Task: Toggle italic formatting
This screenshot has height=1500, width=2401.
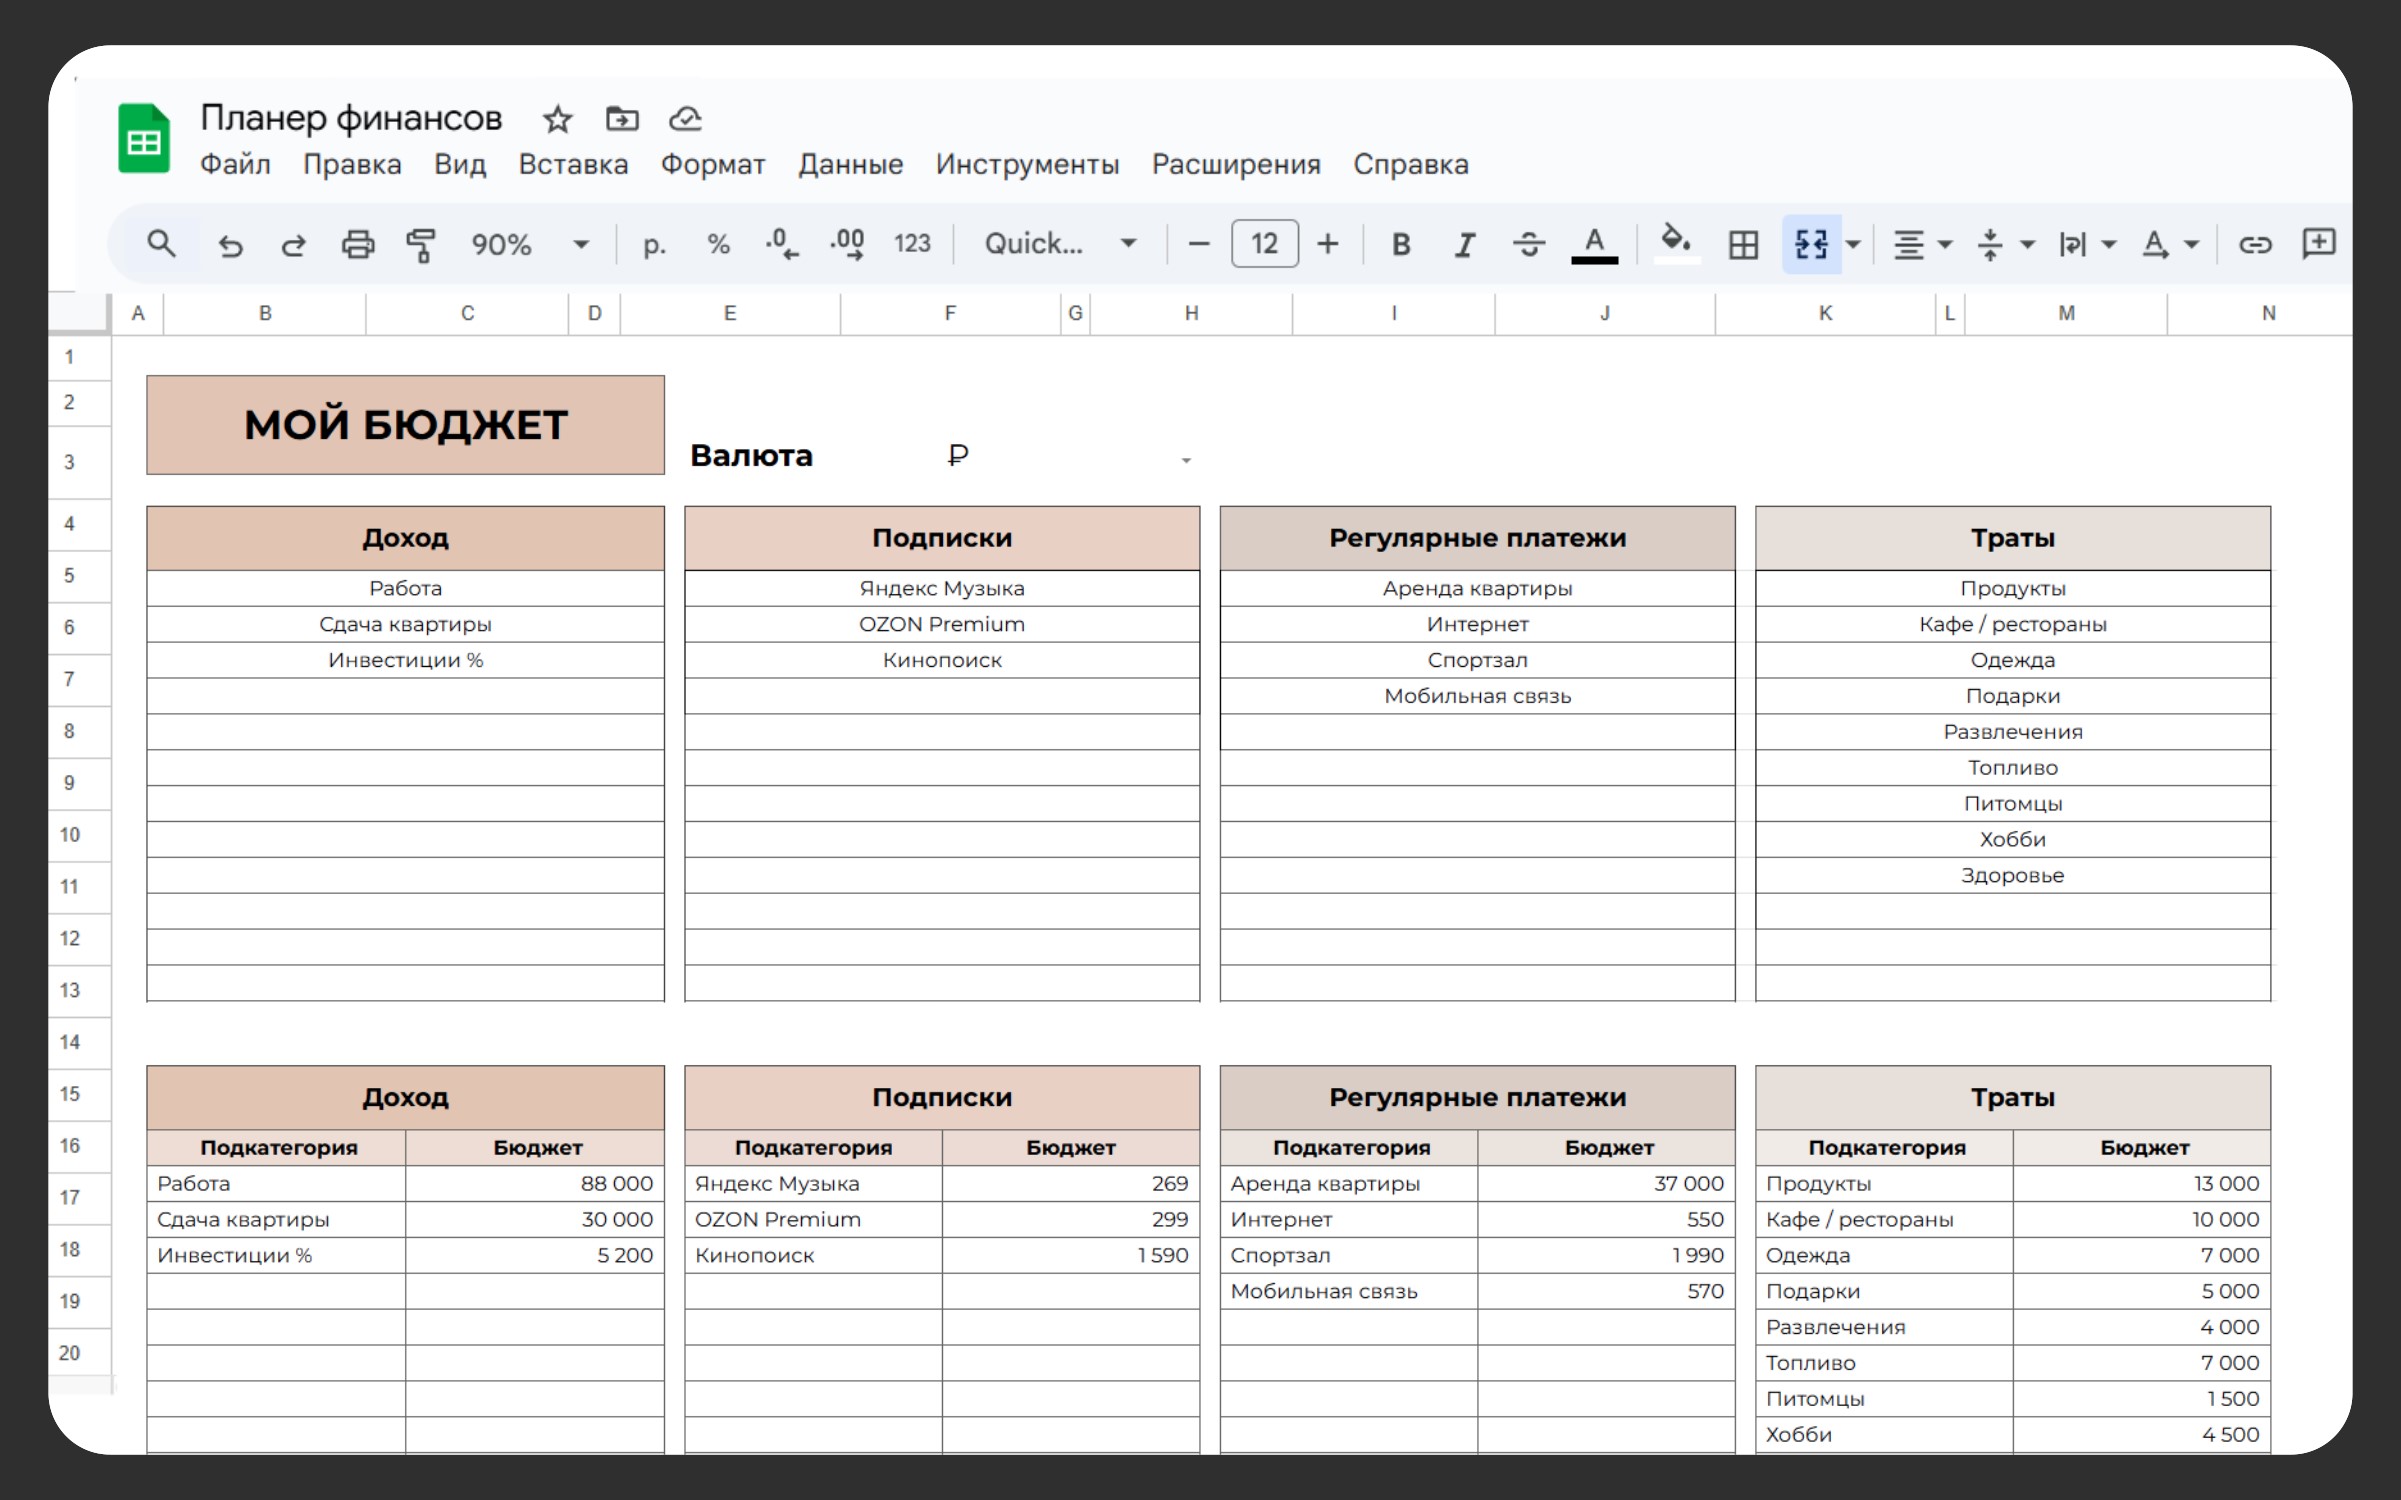Action: pyautogui.click(x=1465, y=245)
